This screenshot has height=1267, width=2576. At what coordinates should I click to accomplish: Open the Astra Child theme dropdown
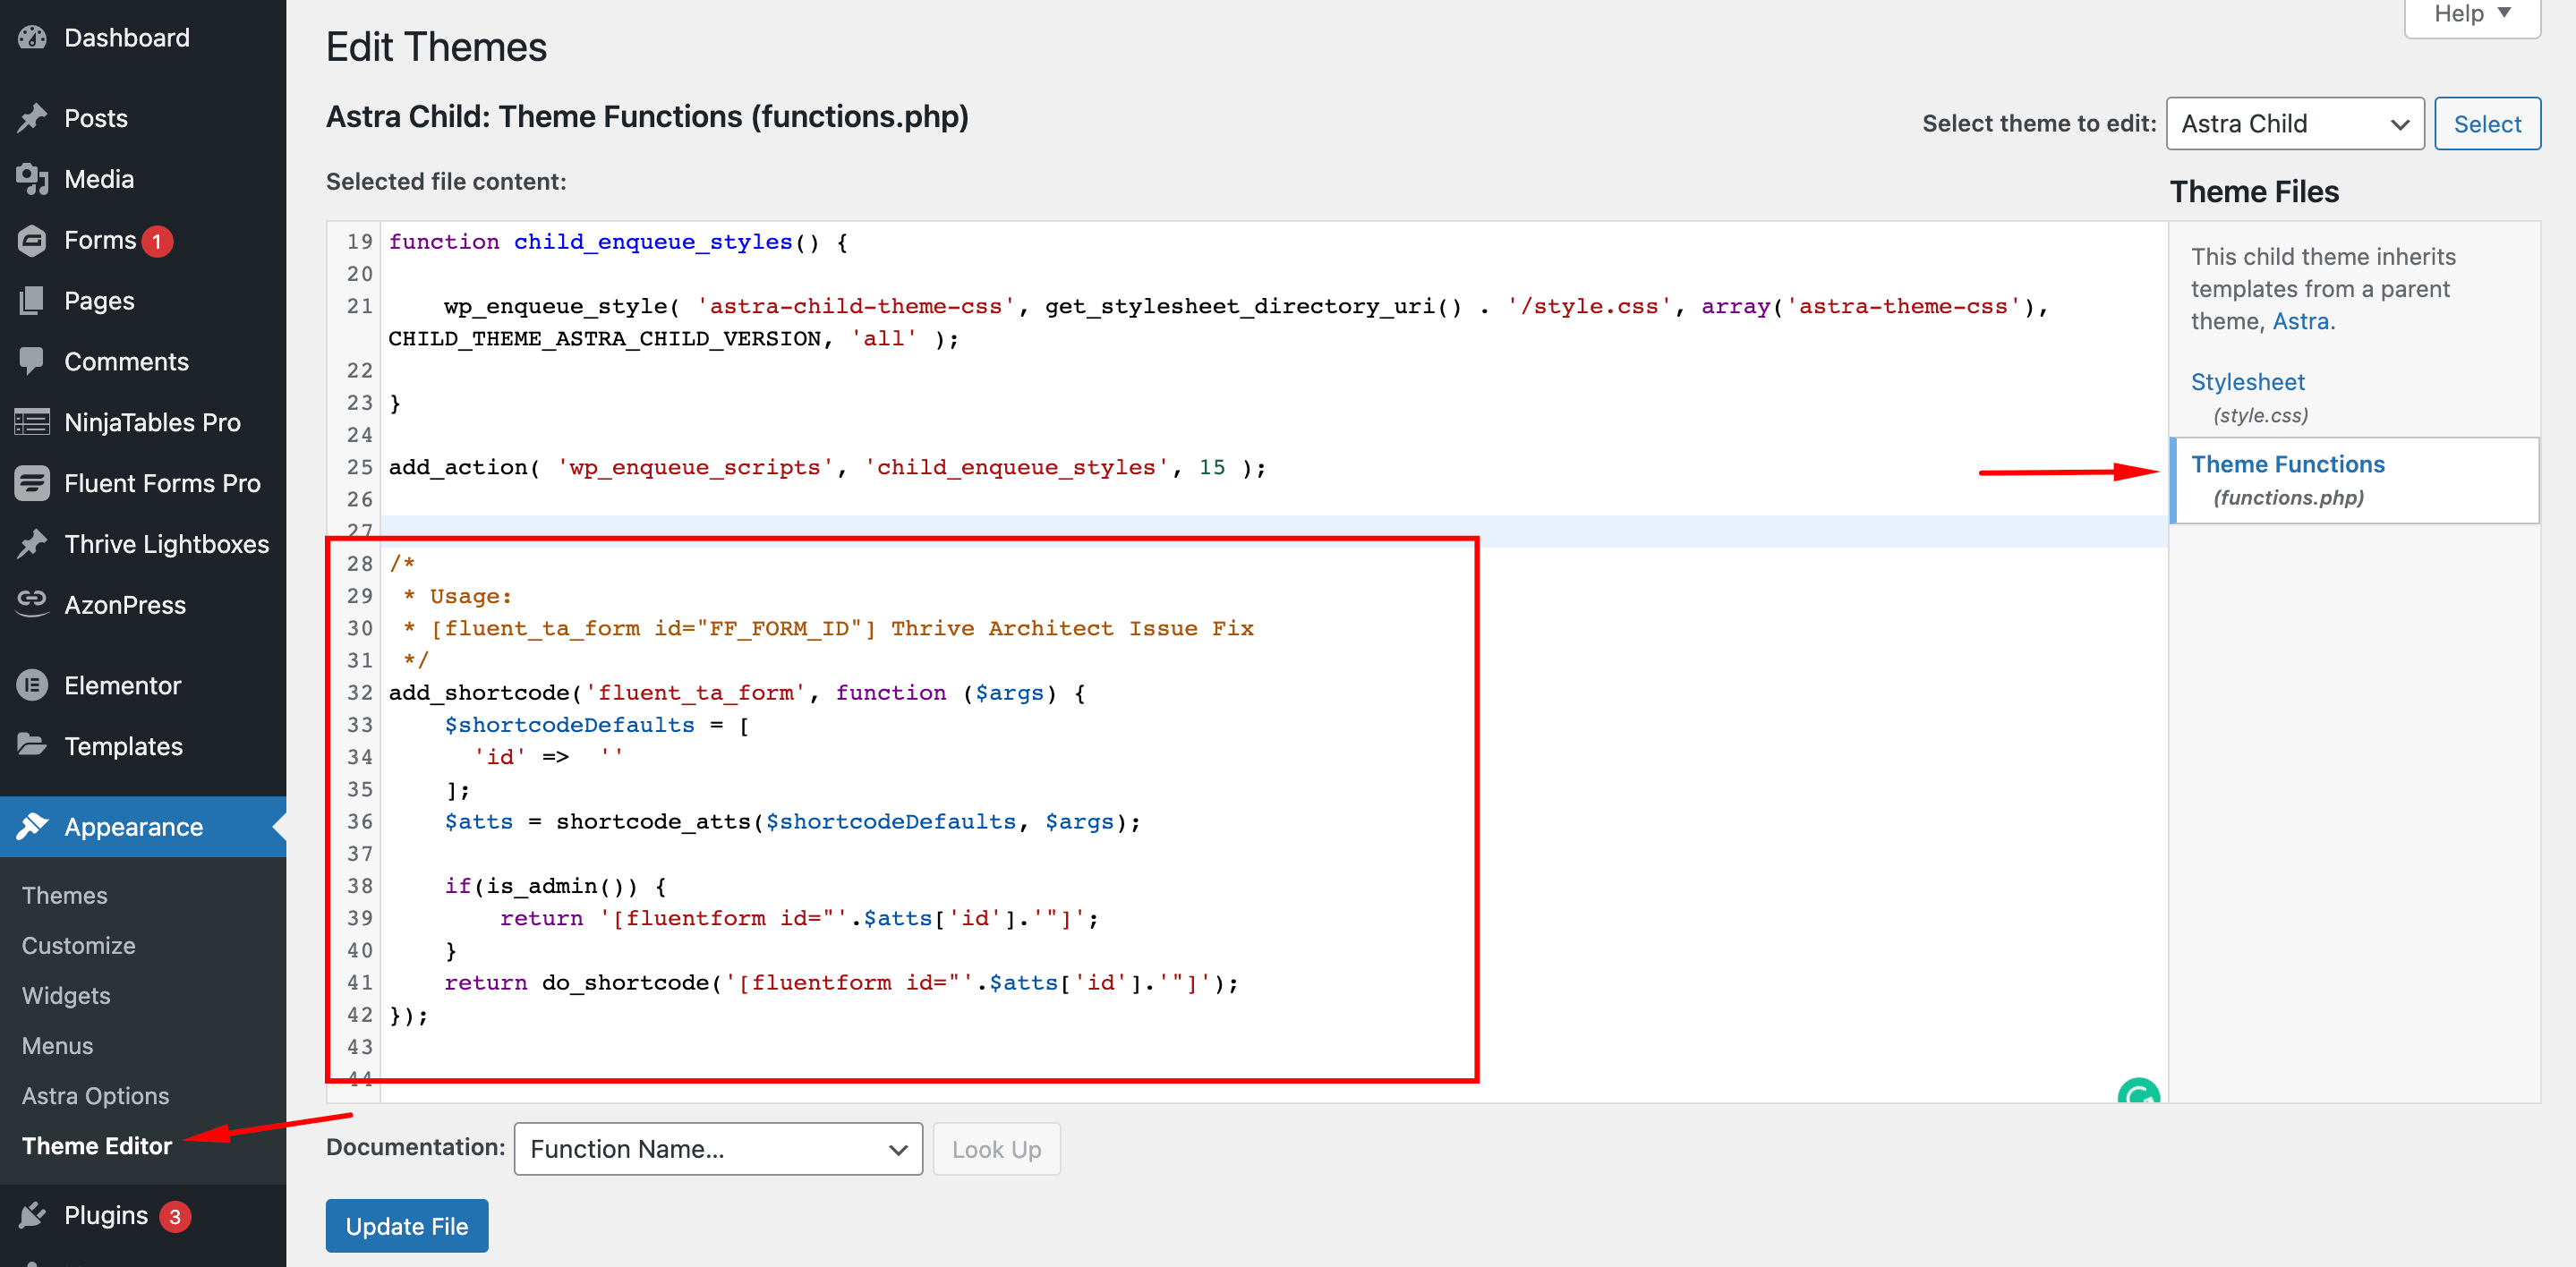[2294, 124]
